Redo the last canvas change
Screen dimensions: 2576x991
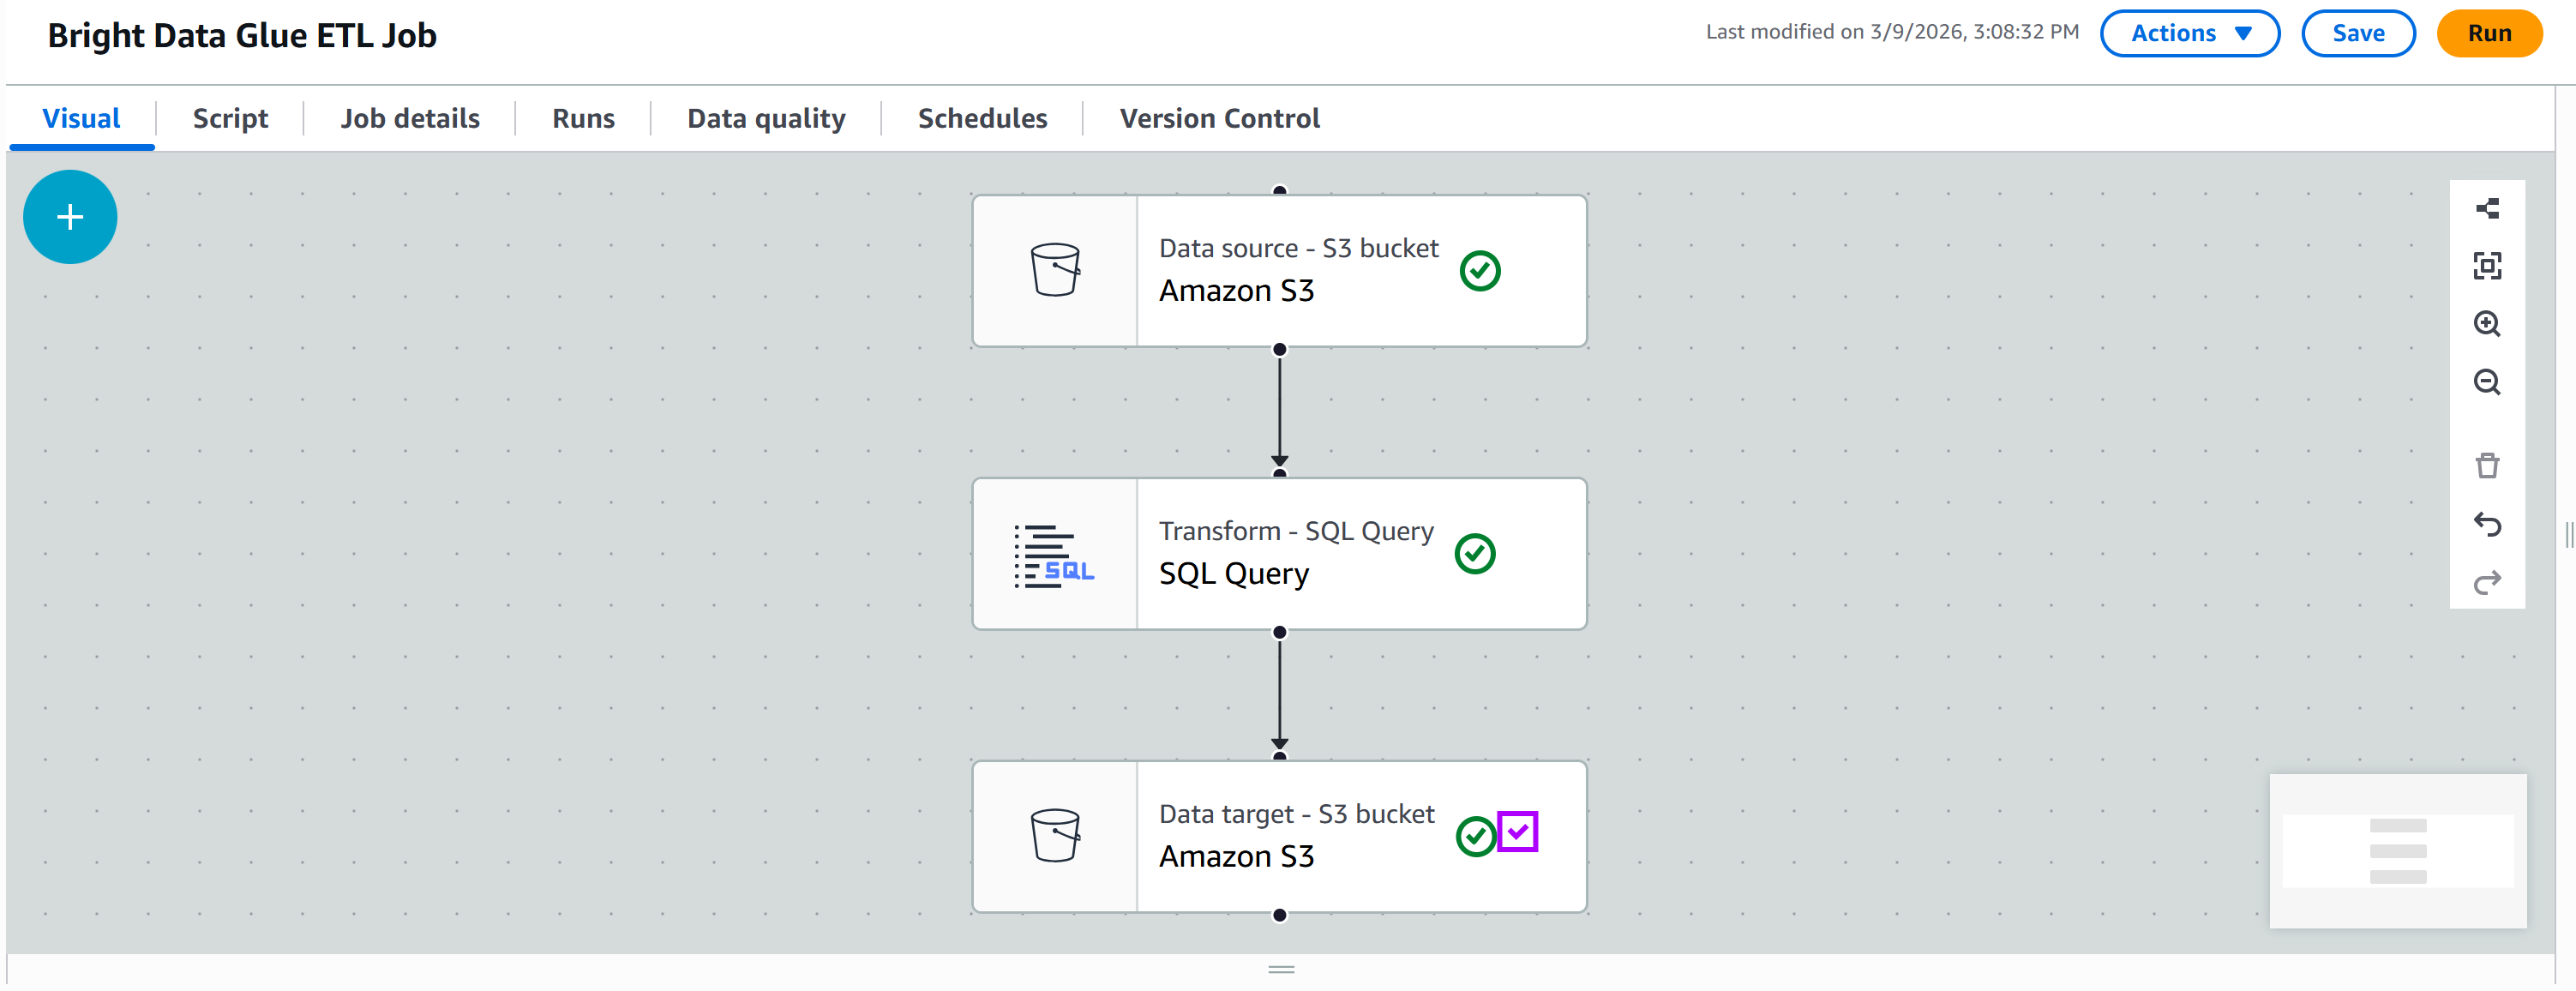[x=2487, y=583]
